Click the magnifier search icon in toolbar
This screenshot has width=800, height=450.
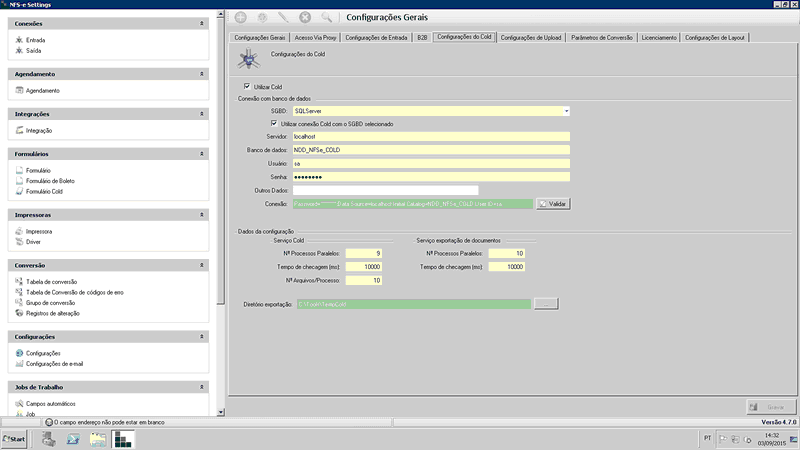click(x=327, y=17)
